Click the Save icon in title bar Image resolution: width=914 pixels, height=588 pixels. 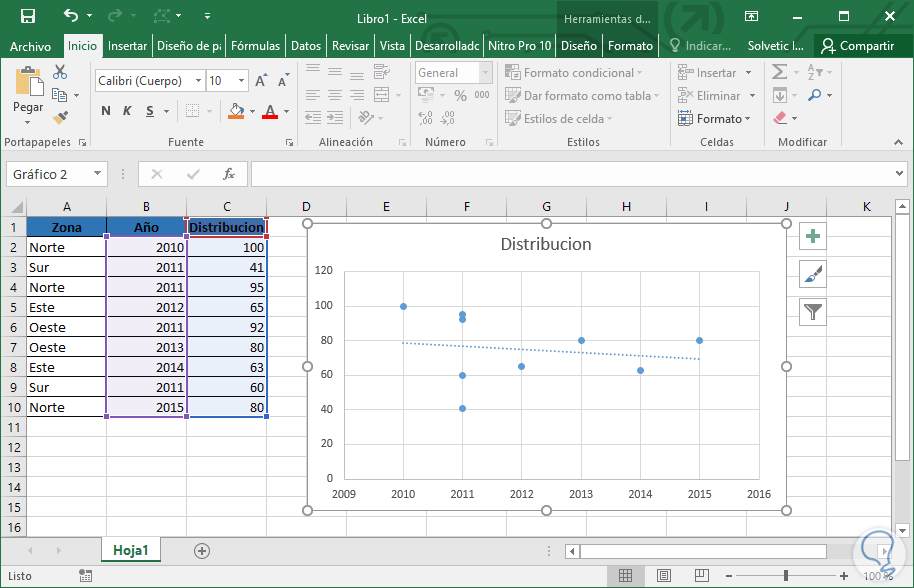(x=28, y=16)
